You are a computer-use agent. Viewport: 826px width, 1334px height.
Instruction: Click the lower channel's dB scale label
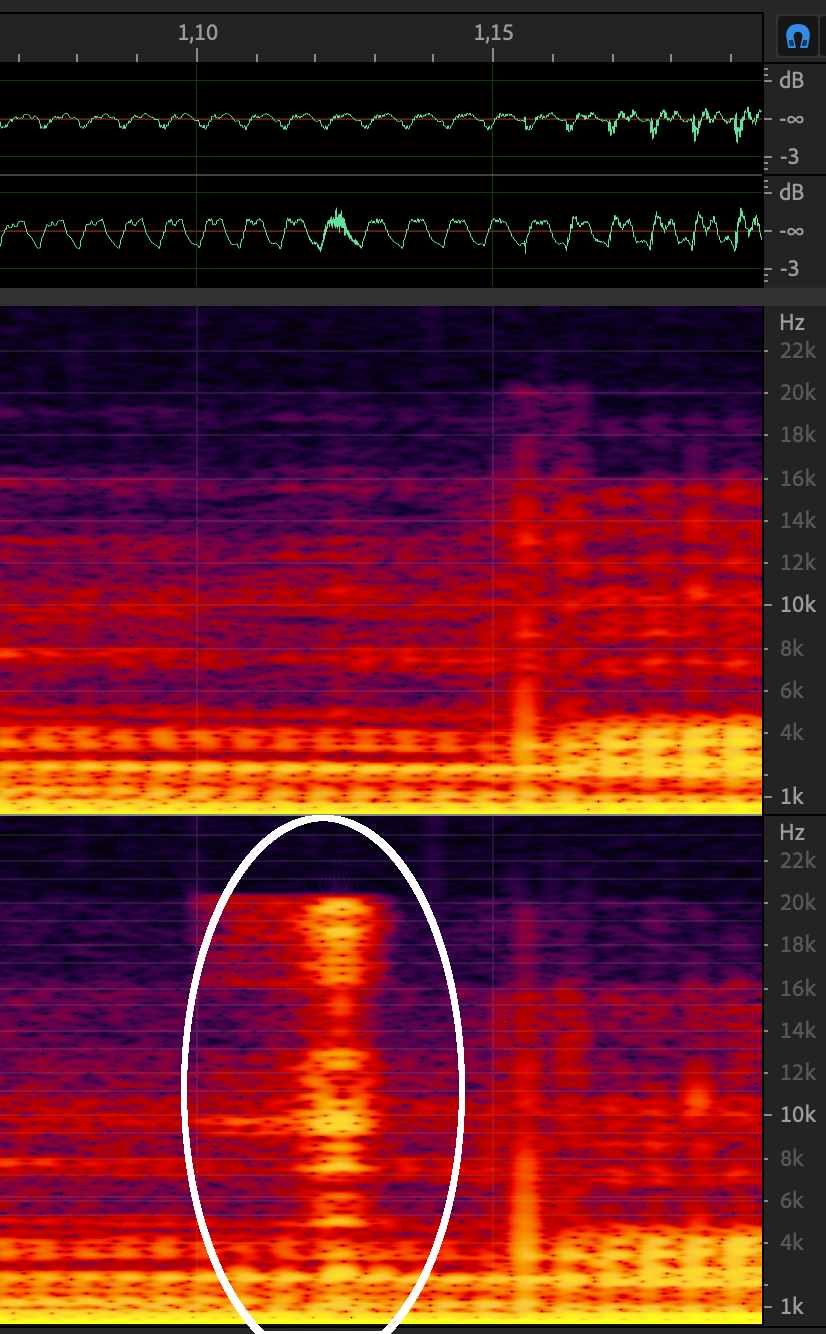(791, 192)
